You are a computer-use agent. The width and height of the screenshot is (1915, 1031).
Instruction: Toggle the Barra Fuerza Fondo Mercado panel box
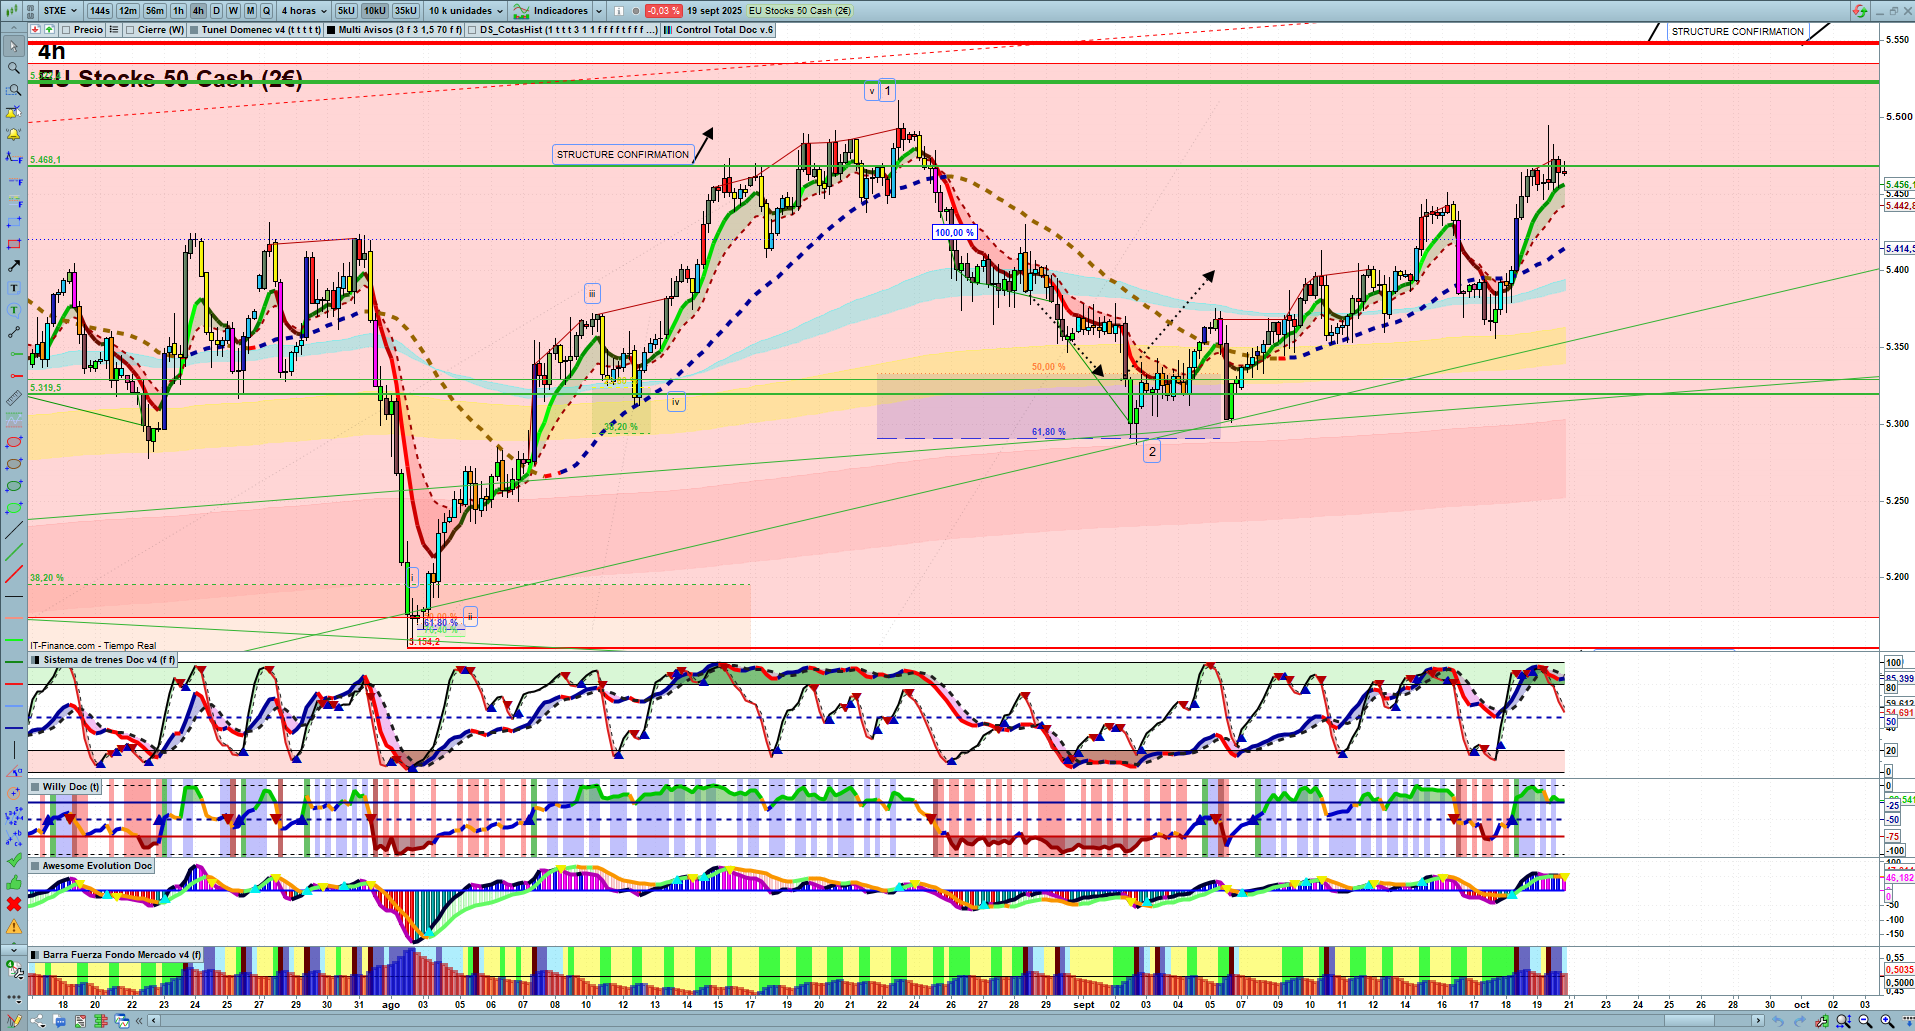36,955
